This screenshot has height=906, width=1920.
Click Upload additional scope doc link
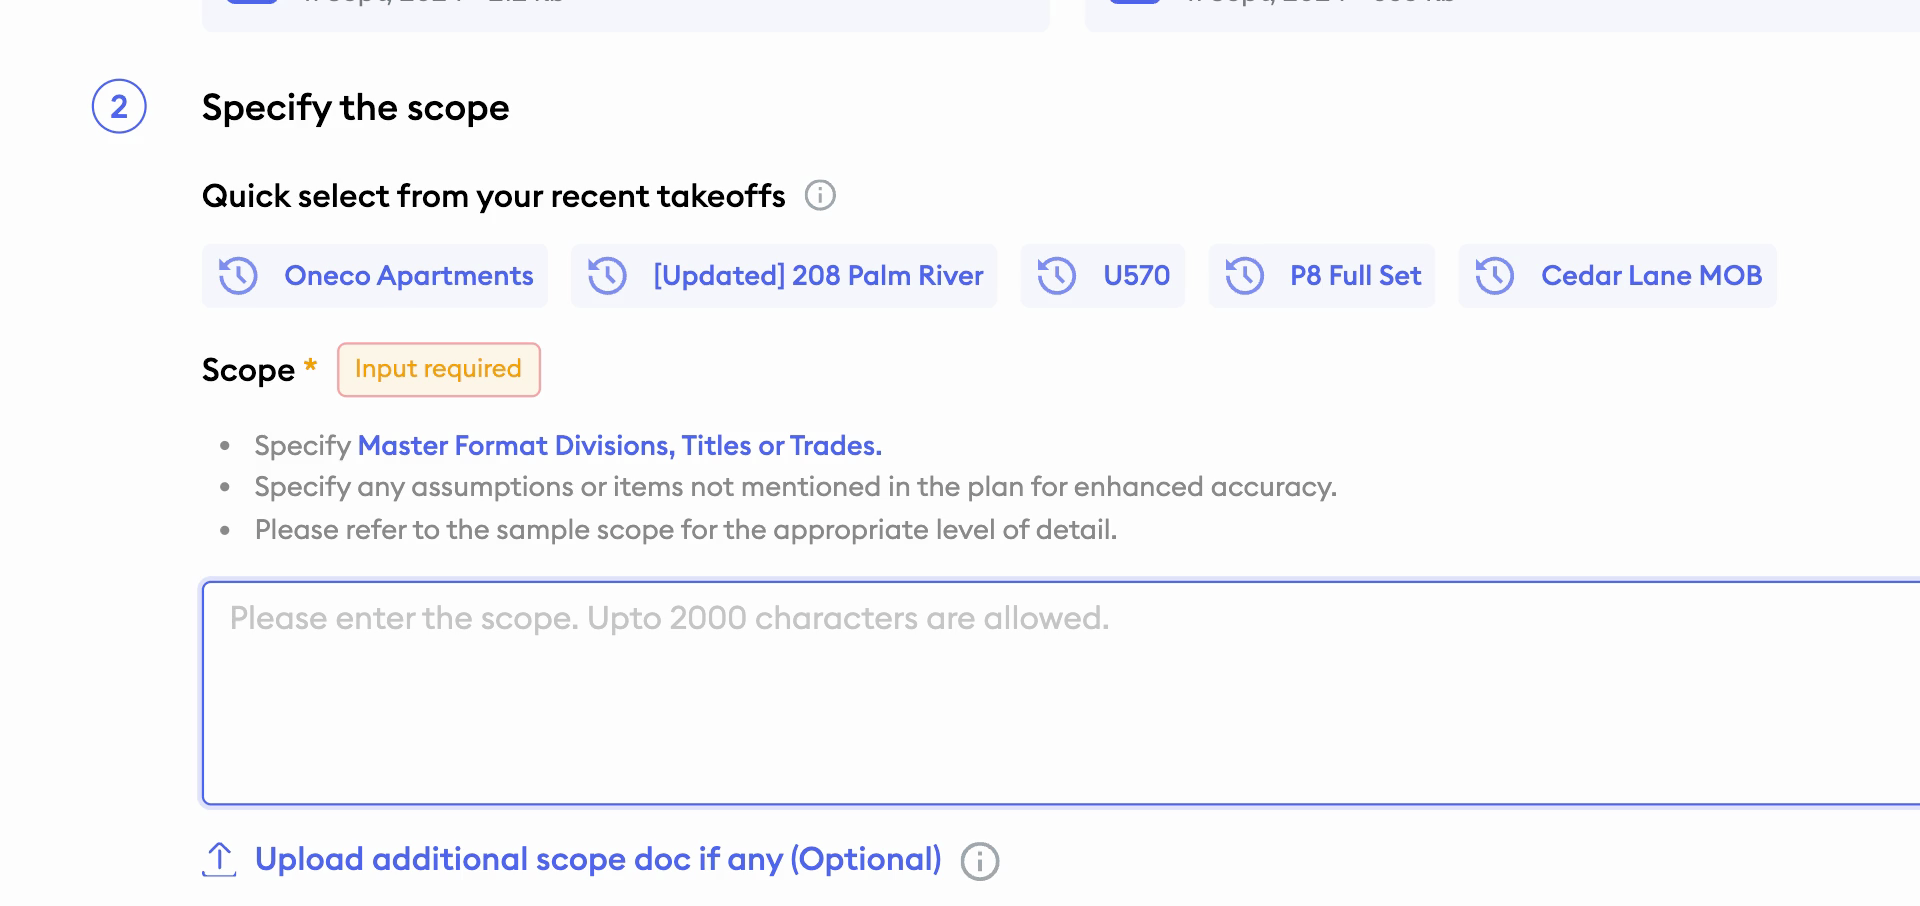(598, 859)
